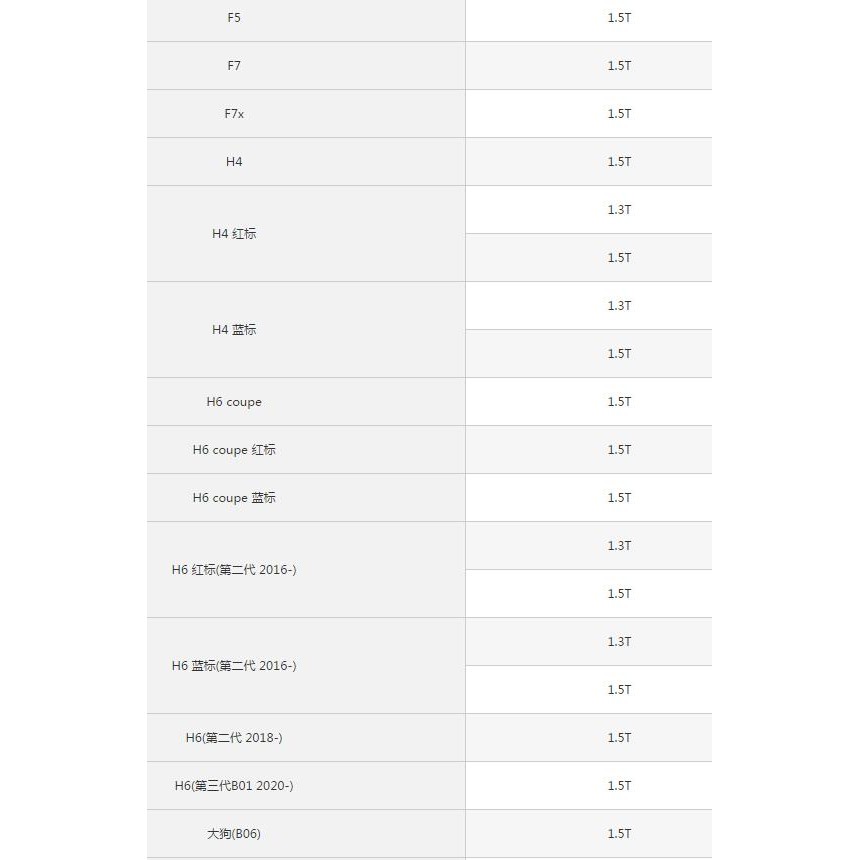The image size is (860, 860).
Task: Click the H6 coupe model cell
Action: pyautogui.click(x=234, y=402)
